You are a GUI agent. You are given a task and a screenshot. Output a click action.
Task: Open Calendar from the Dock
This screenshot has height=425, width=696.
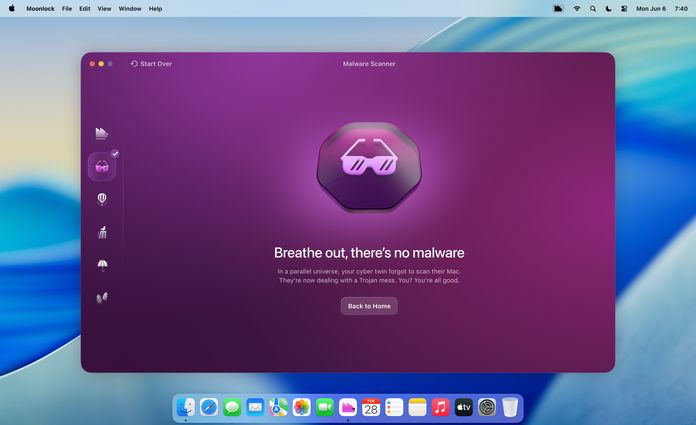click(x=371, y=407)
